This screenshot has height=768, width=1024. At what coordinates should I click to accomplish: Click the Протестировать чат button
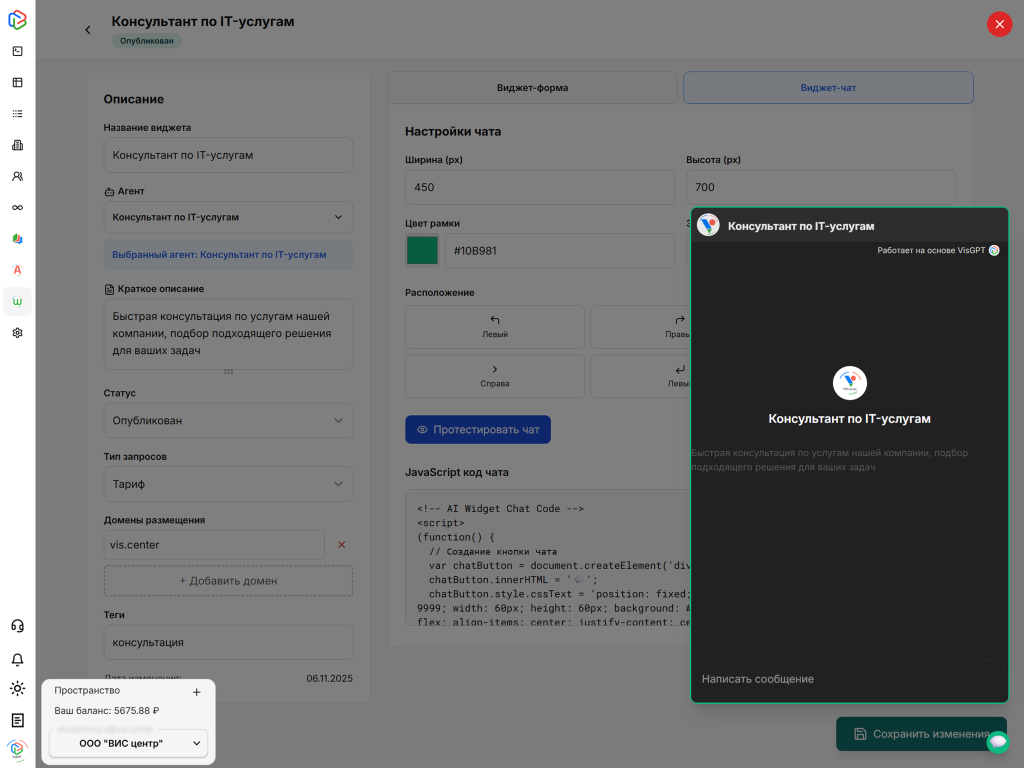477,430
